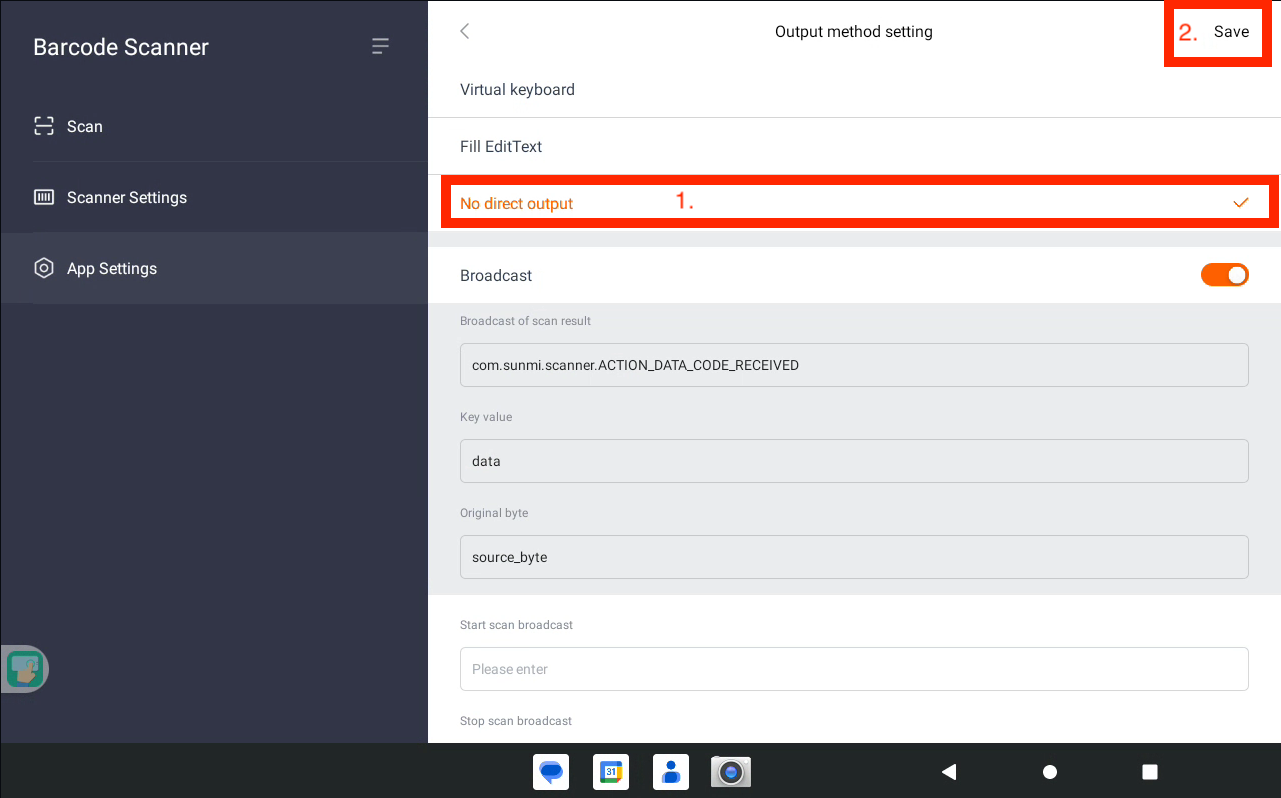
Task: Select Virtual keyboard output method
Action: pos(854,89)
